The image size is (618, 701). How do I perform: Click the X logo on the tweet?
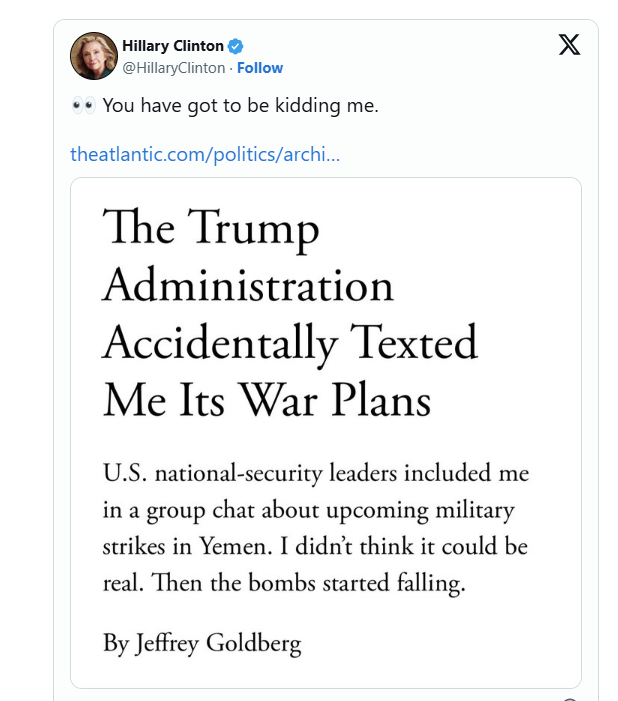(x=568, y=45)
